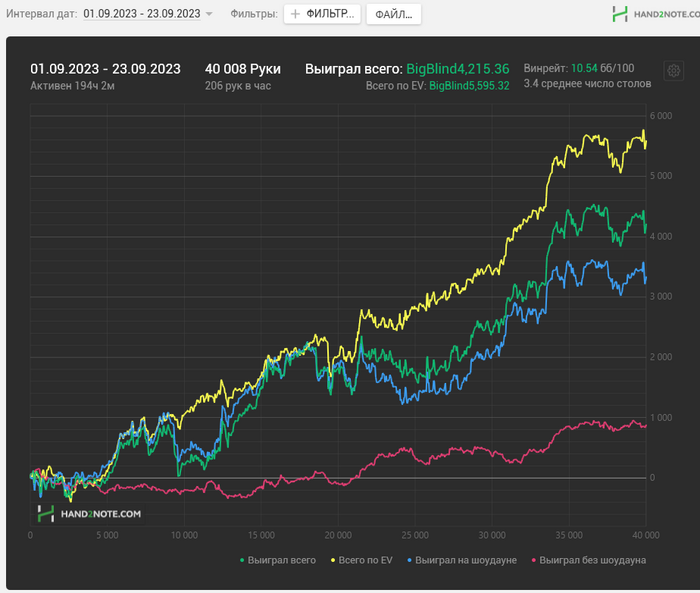
Task: Open the chart settings gear icon
Action: (x=674, y=71)
